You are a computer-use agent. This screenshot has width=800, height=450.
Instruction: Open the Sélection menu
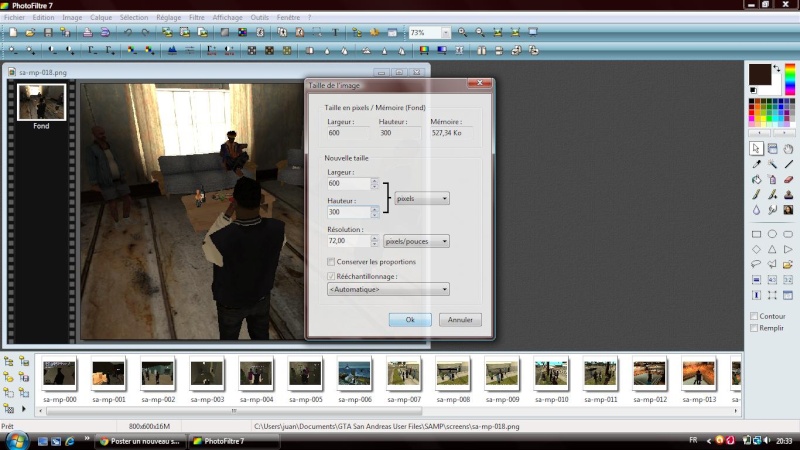(x=134, y=17)
